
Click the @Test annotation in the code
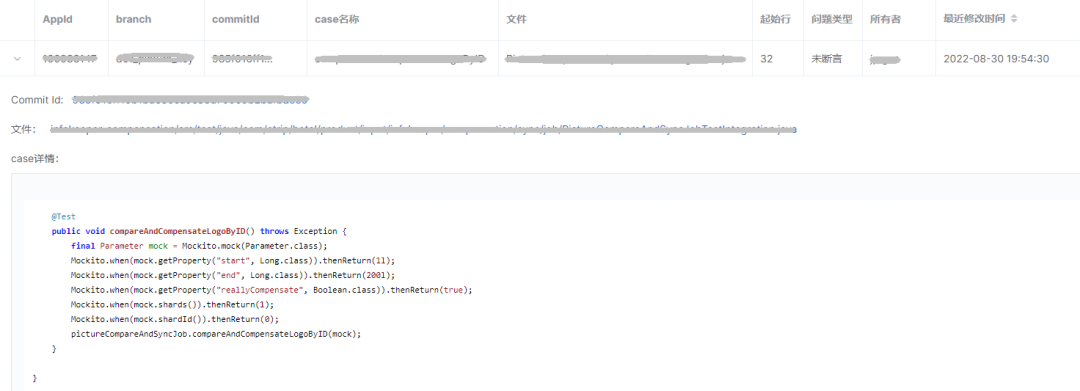pos(63,216)
